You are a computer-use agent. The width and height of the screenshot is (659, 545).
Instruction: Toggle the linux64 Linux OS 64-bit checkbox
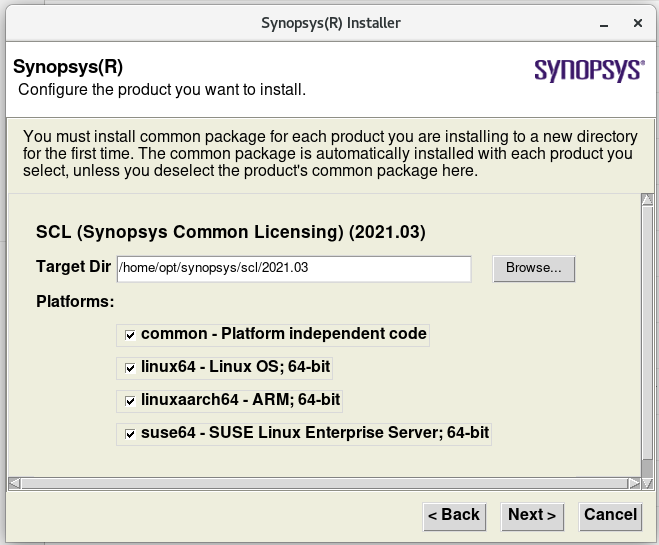tap(130, 368)
